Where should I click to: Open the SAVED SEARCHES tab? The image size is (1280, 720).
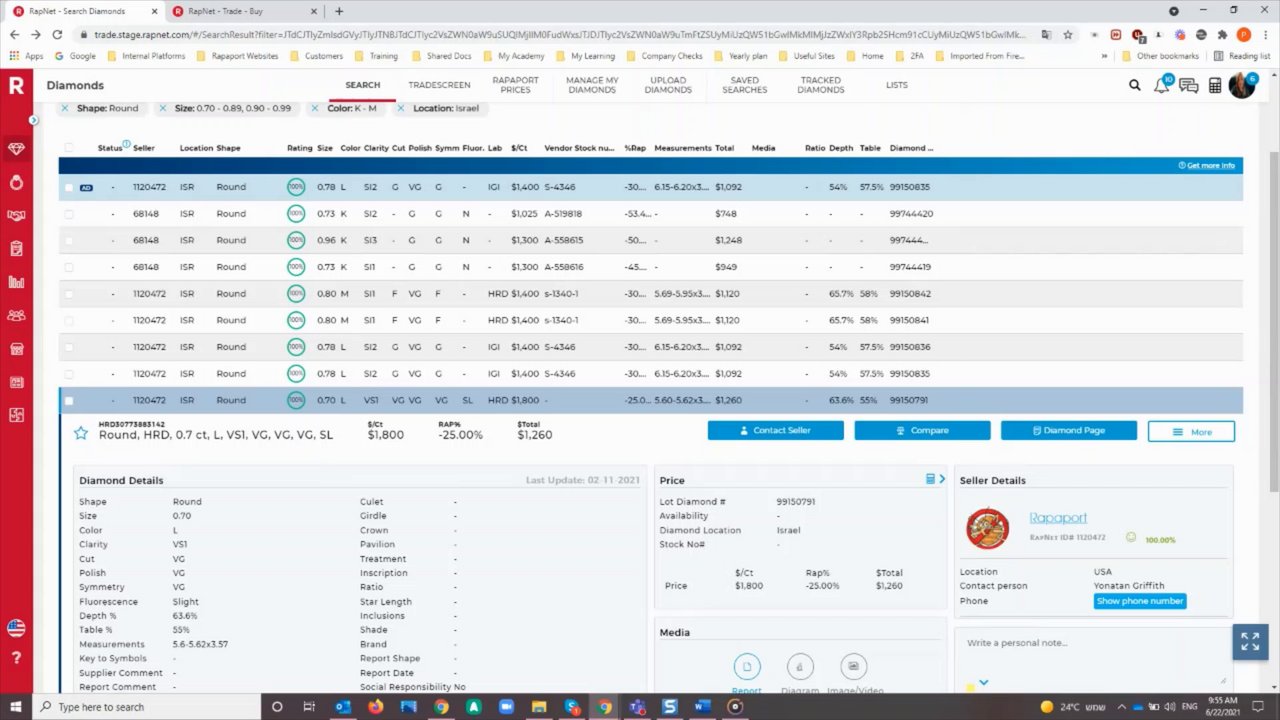tap(745, 85)
